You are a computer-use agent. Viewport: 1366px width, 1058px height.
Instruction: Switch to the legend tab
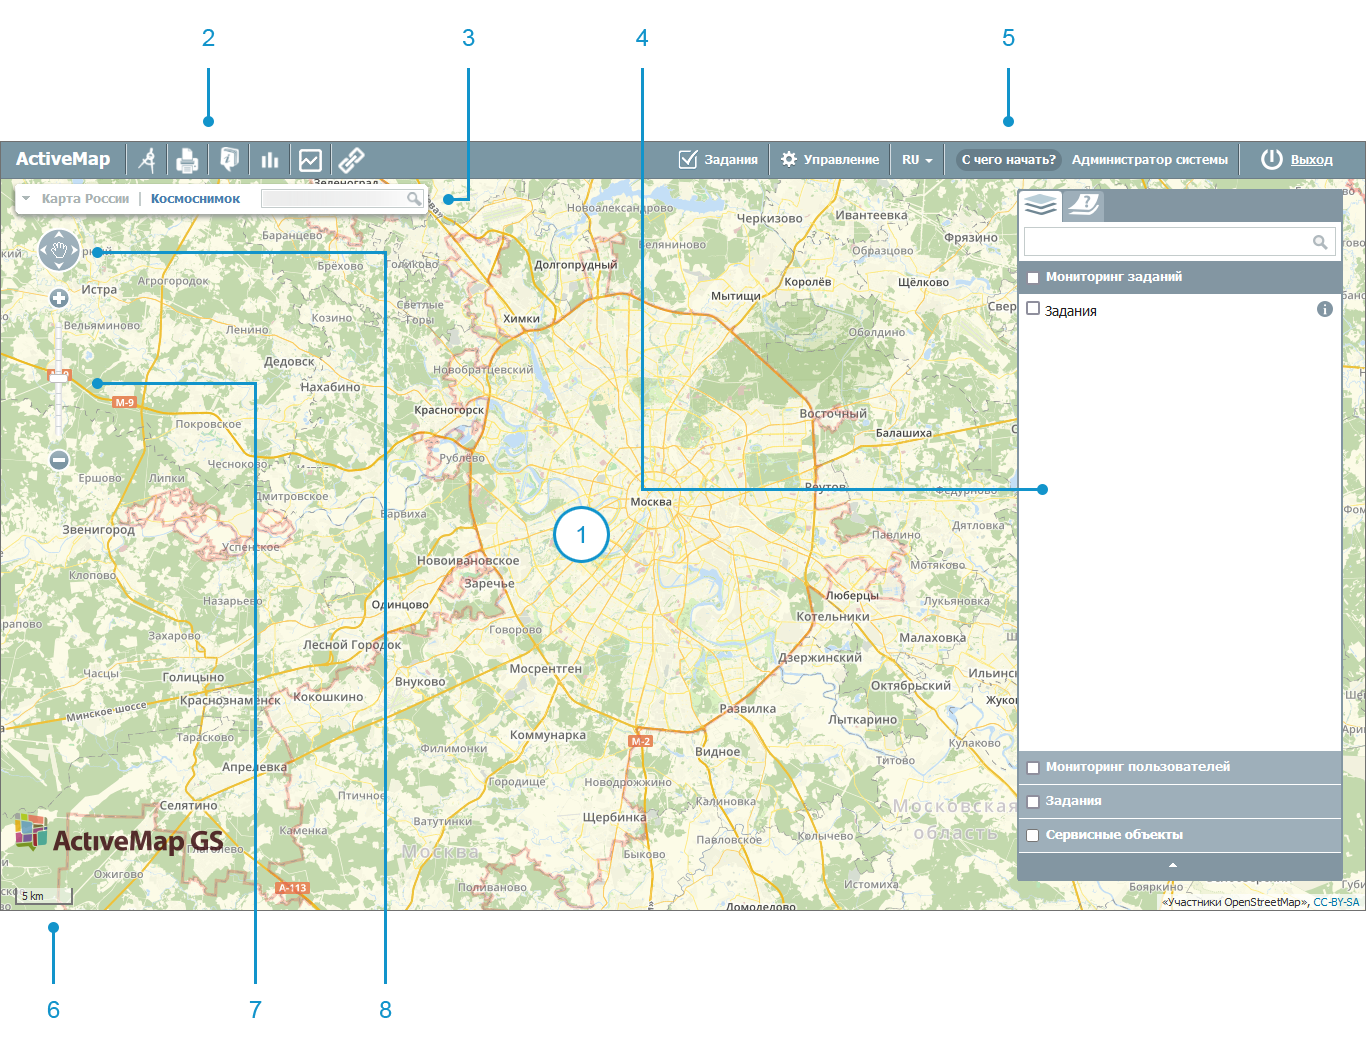pos(1083,205)
